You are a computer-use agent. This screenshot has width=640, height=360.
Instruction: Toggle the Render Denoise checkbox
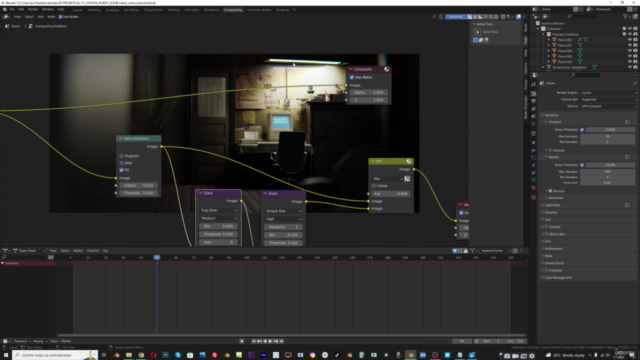point(550,191)
